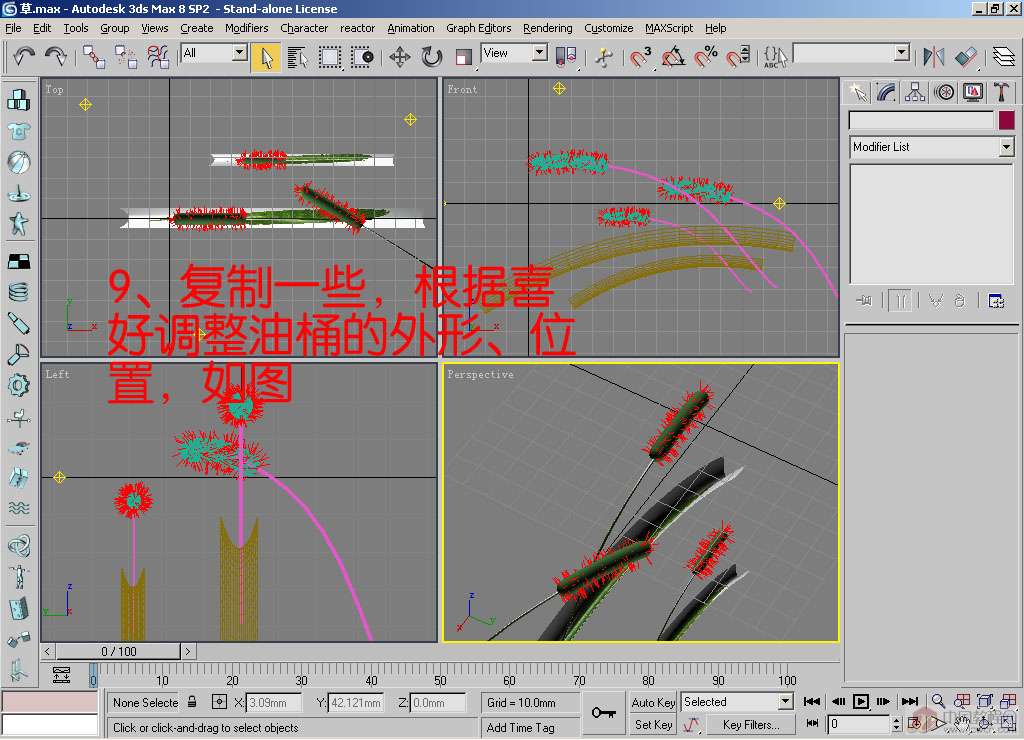Pick the Select Object arrow tool
The width and height of the screenshot is (1024, 740).
pos(266,57)
